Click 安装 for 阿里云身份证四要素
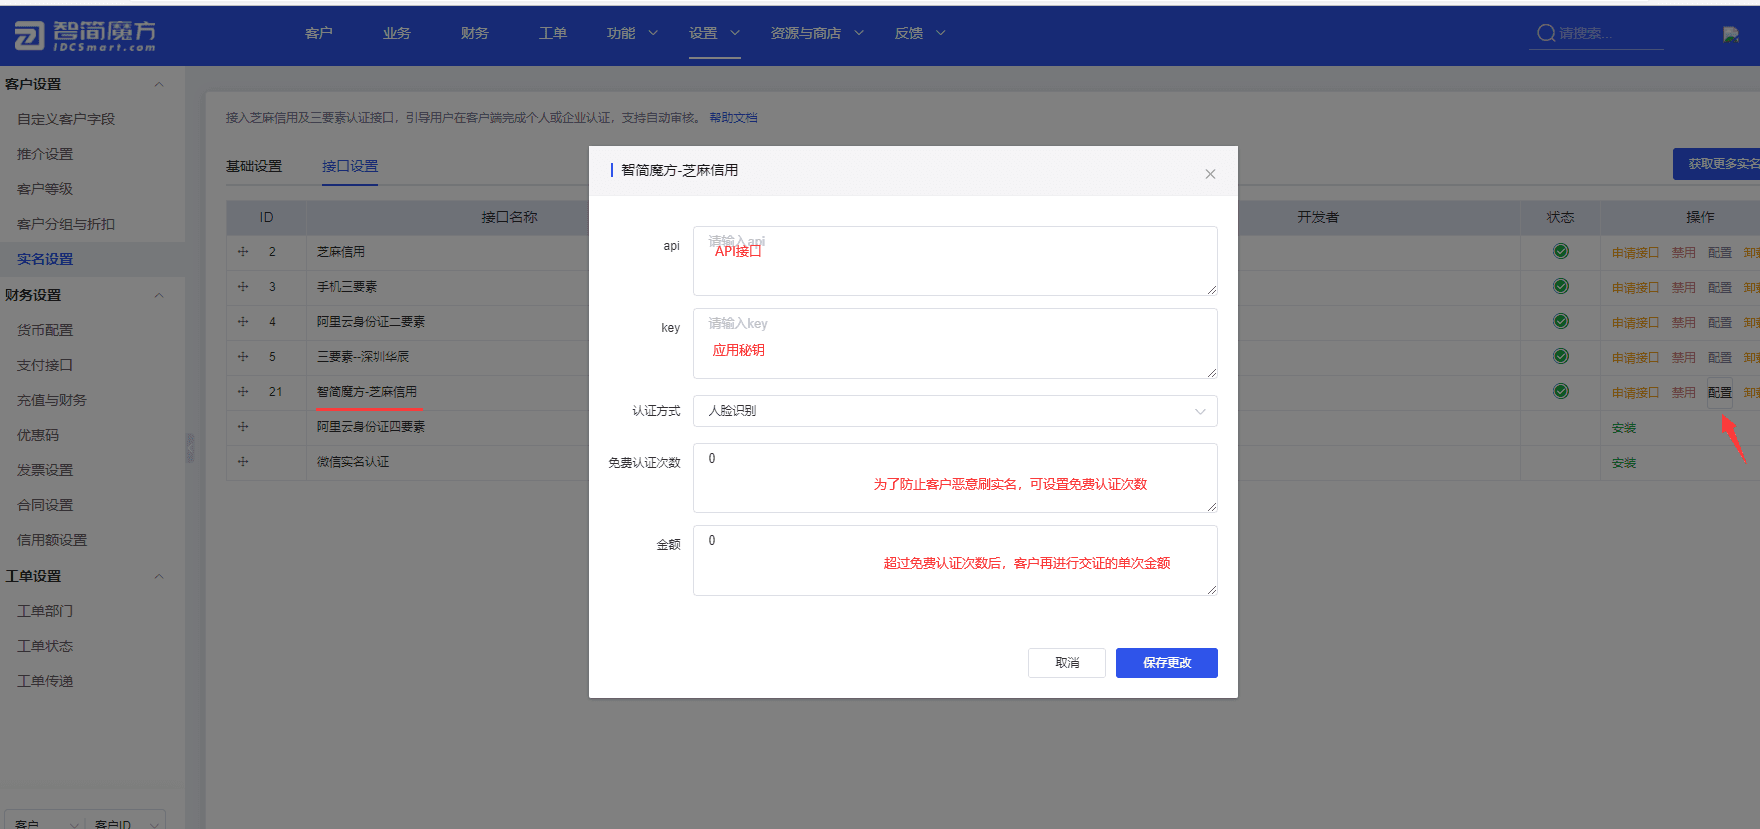1760x829 pixels. point(1624,428)
